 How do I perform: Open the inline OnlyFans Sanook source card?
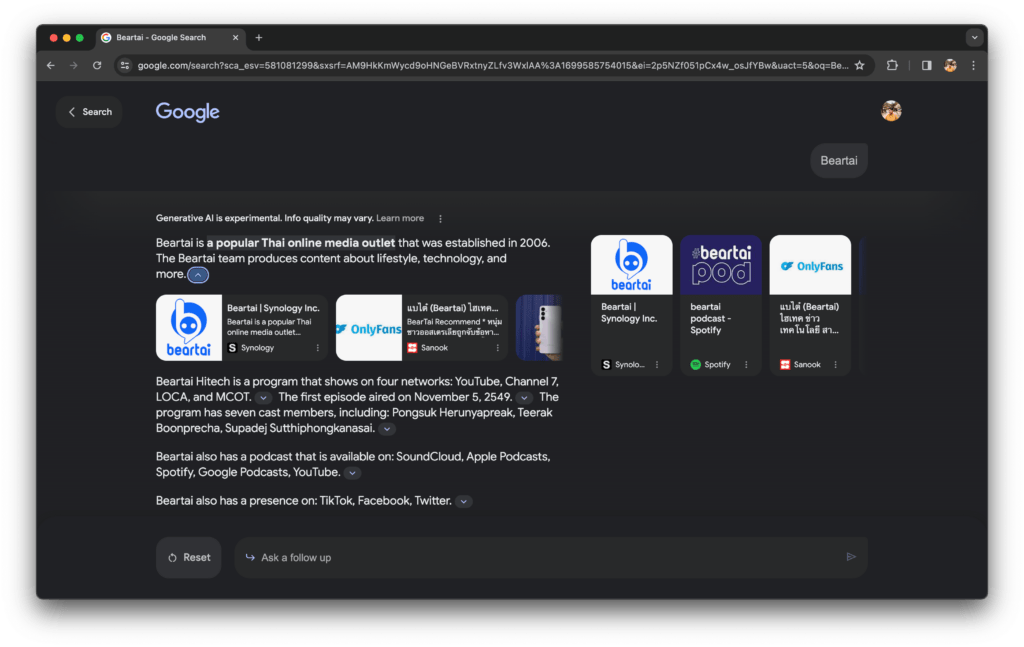point(421,328)
